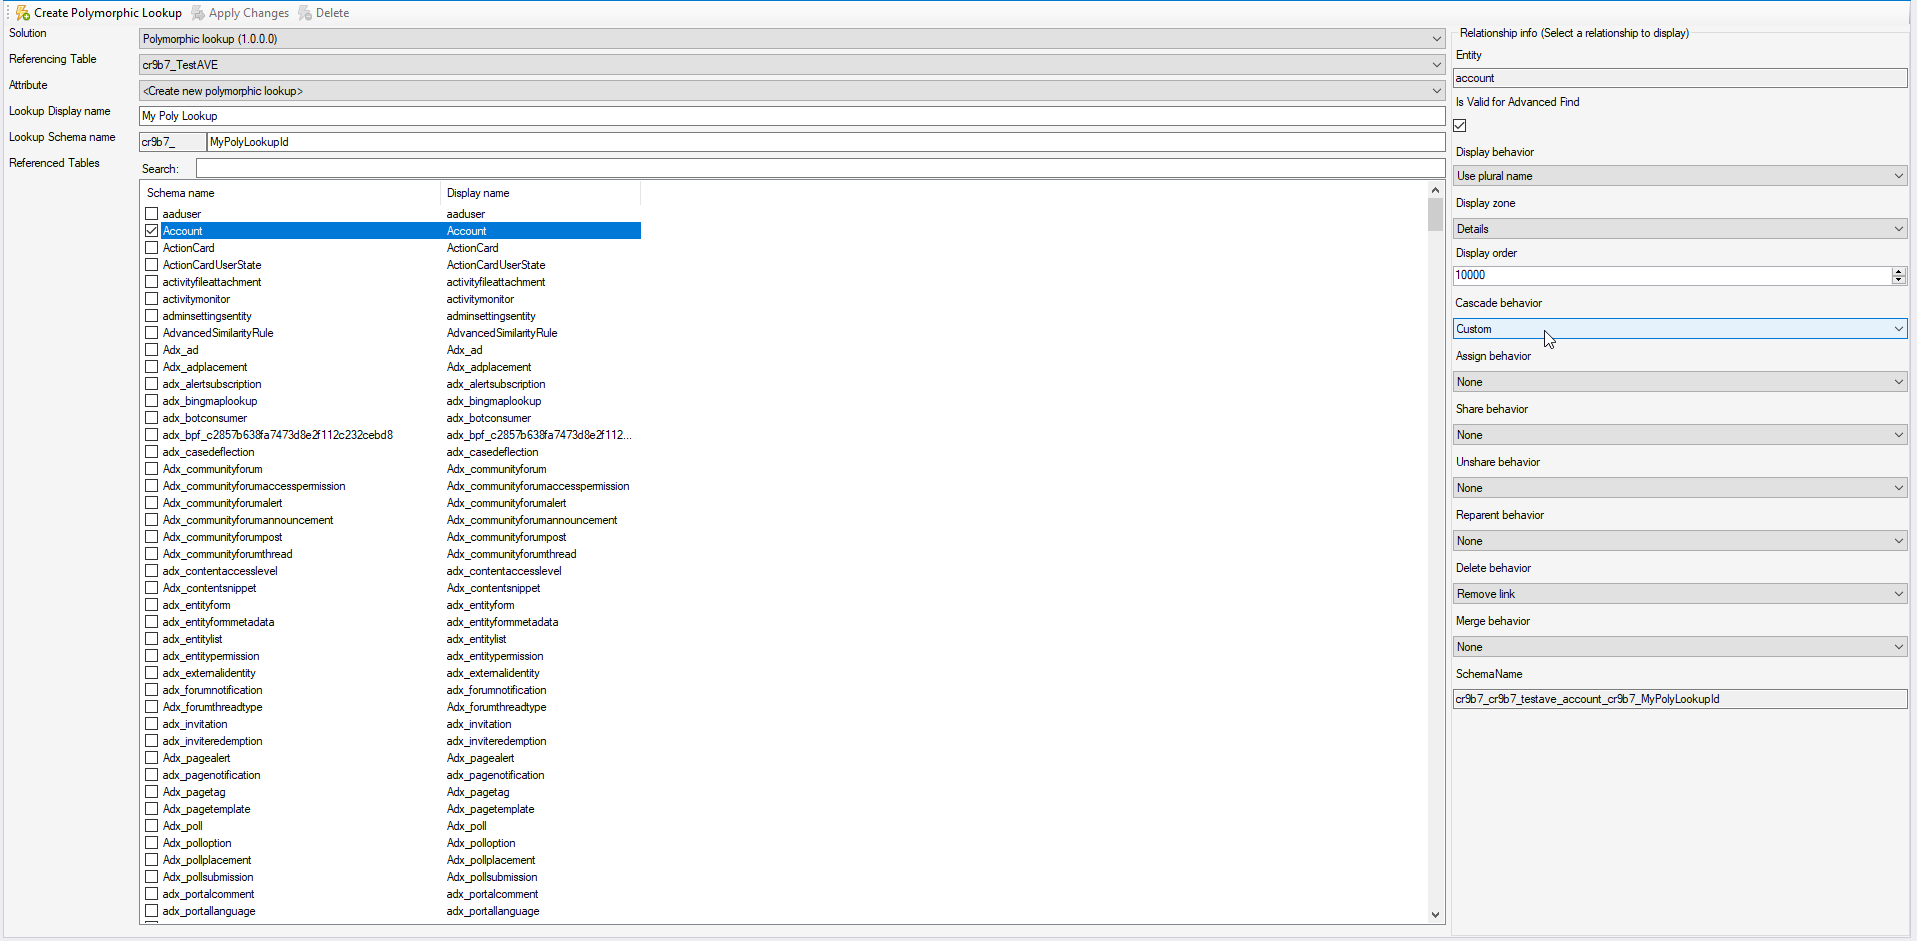
Task: Click the Delete toolbar icon
Action: [305, 13]
